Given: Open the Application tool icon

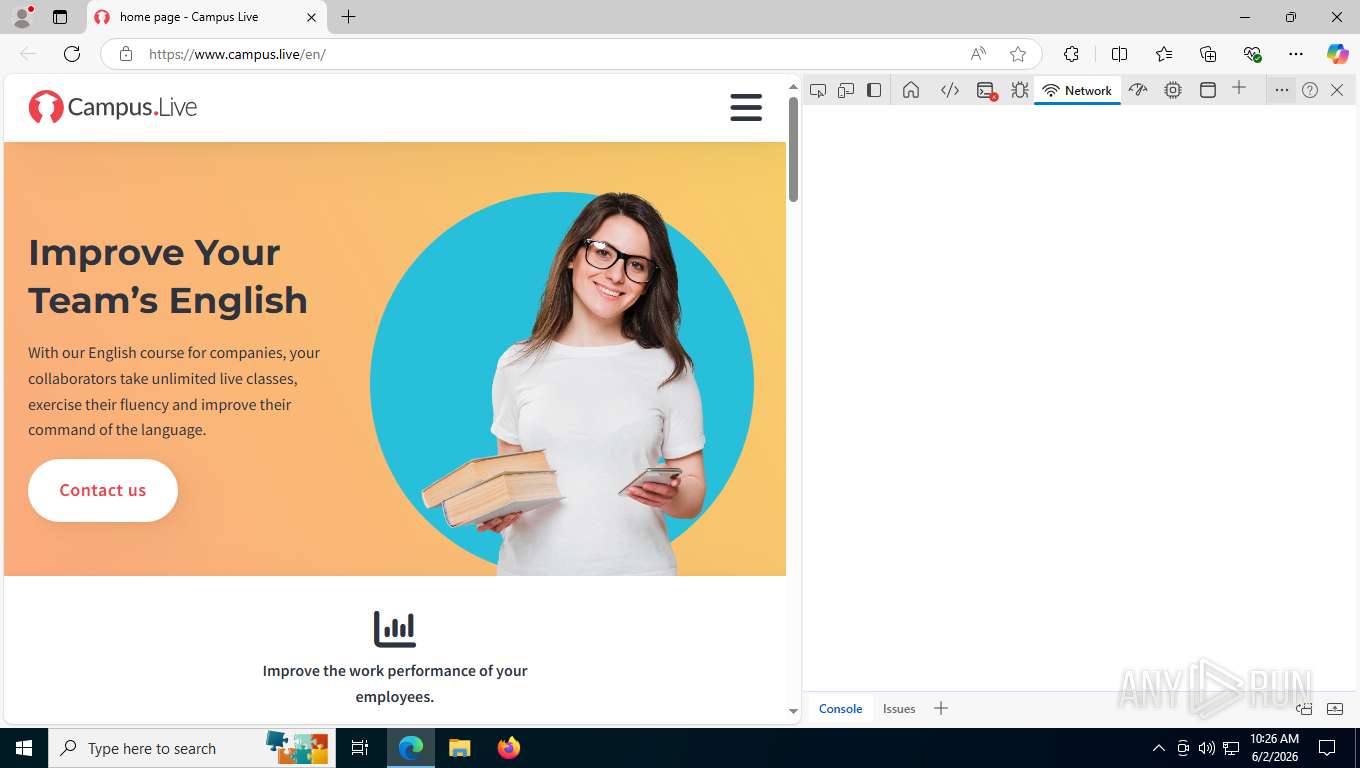Looking at the screenshot, I should [1208, 90].
